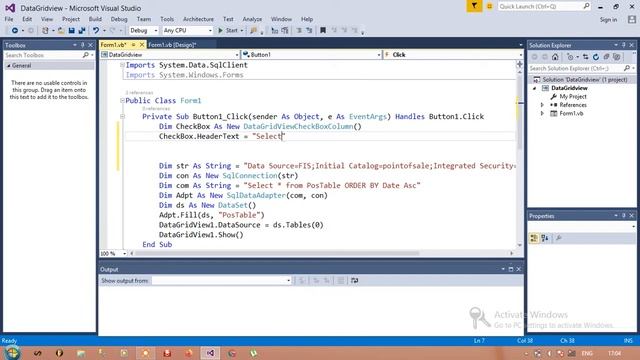The image size is (640, 360).
Task: Open the Button1 object dropdown in the editor
Action: [311, 55]
